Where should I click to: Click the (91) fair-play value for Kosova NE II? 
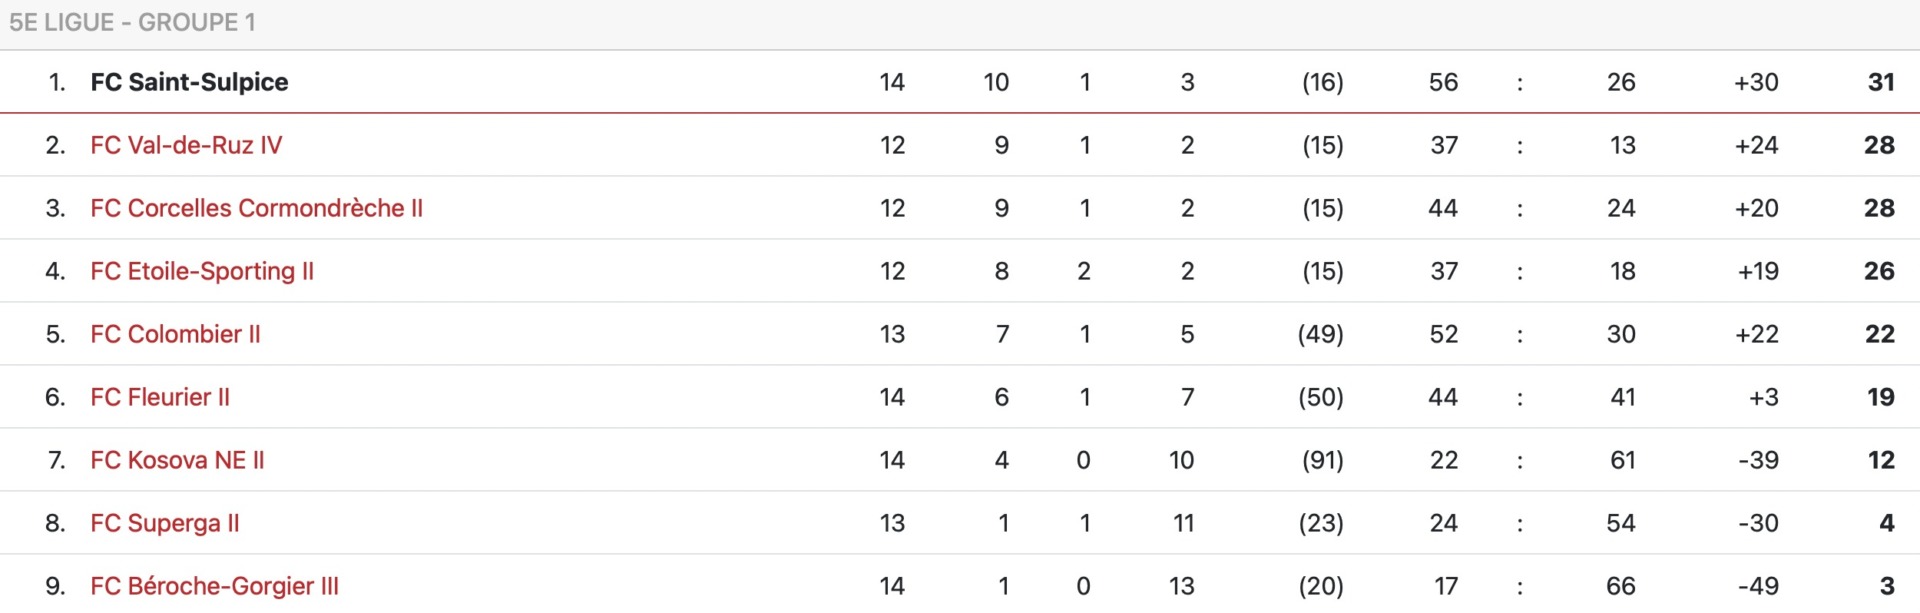click(x=1322, y=460)
